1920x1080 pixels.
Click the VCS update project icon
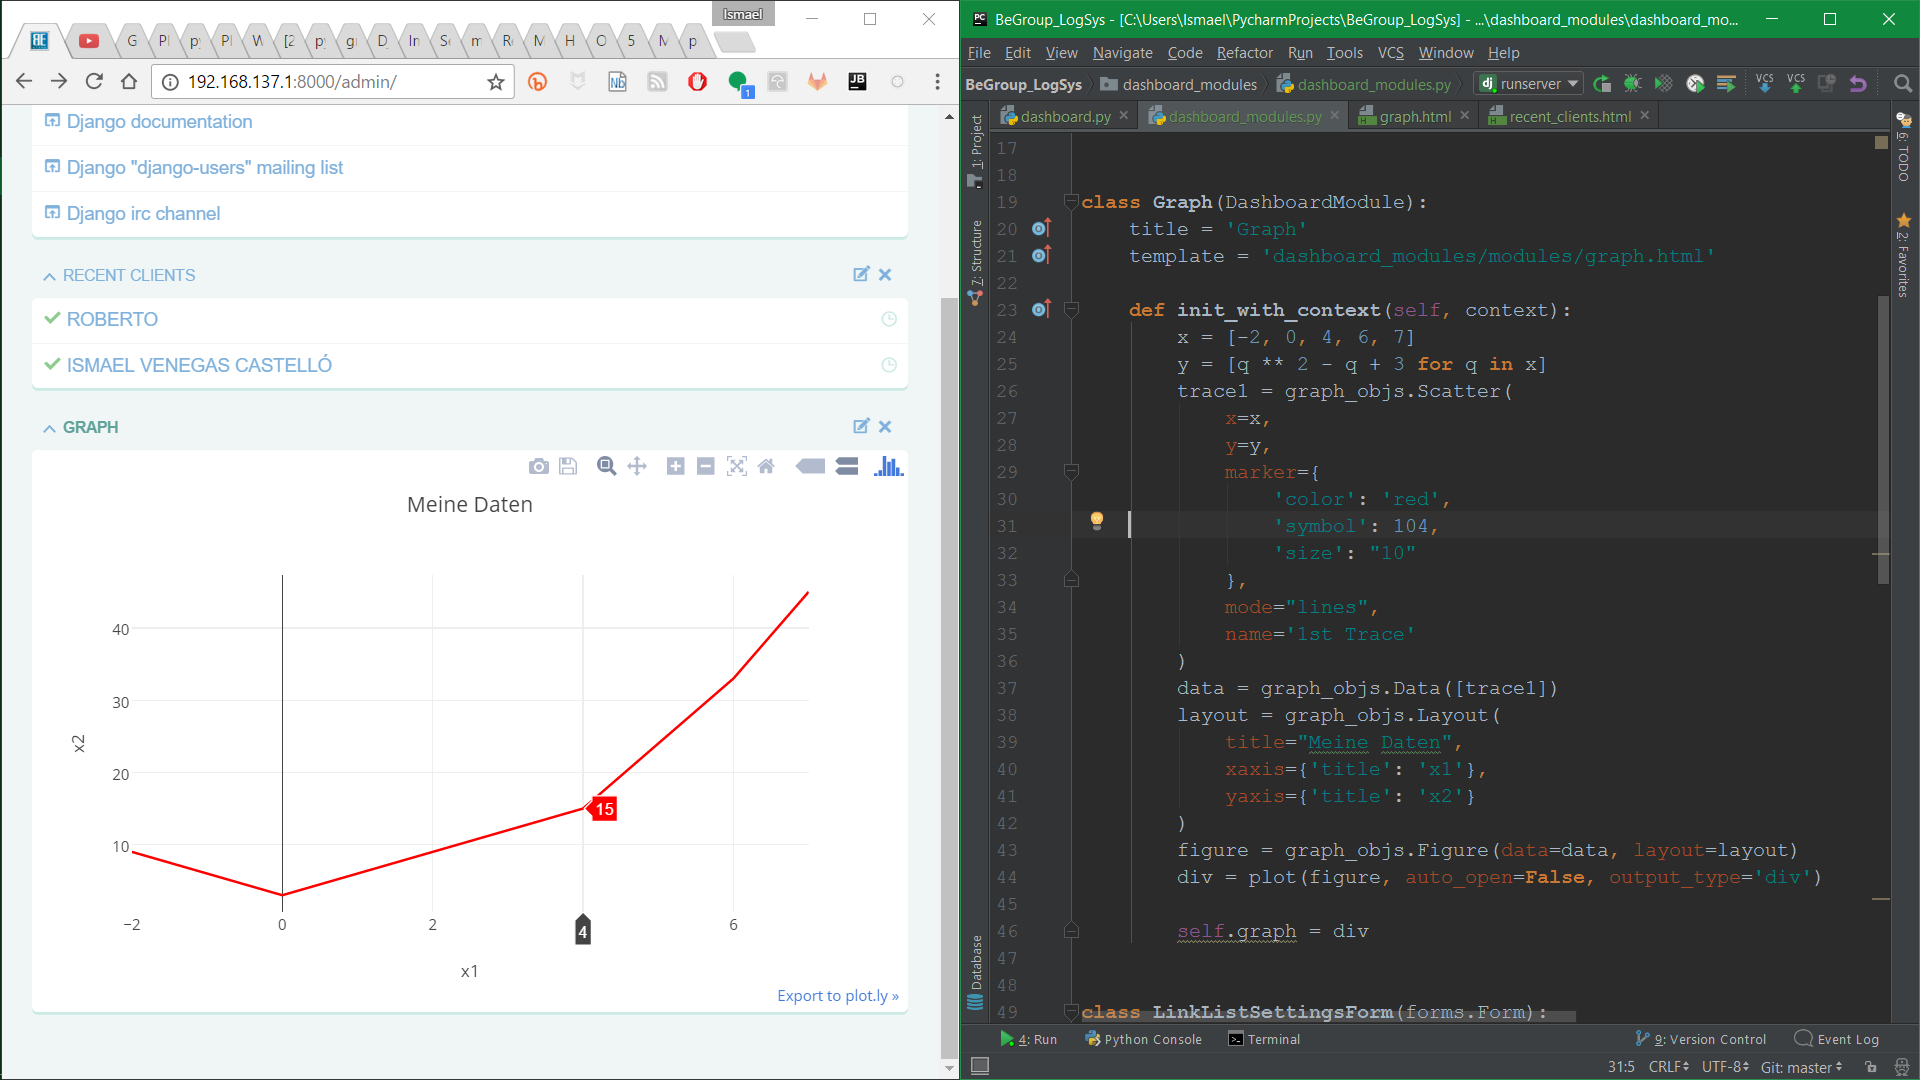pyautogui.click(x=1764, y=84)
